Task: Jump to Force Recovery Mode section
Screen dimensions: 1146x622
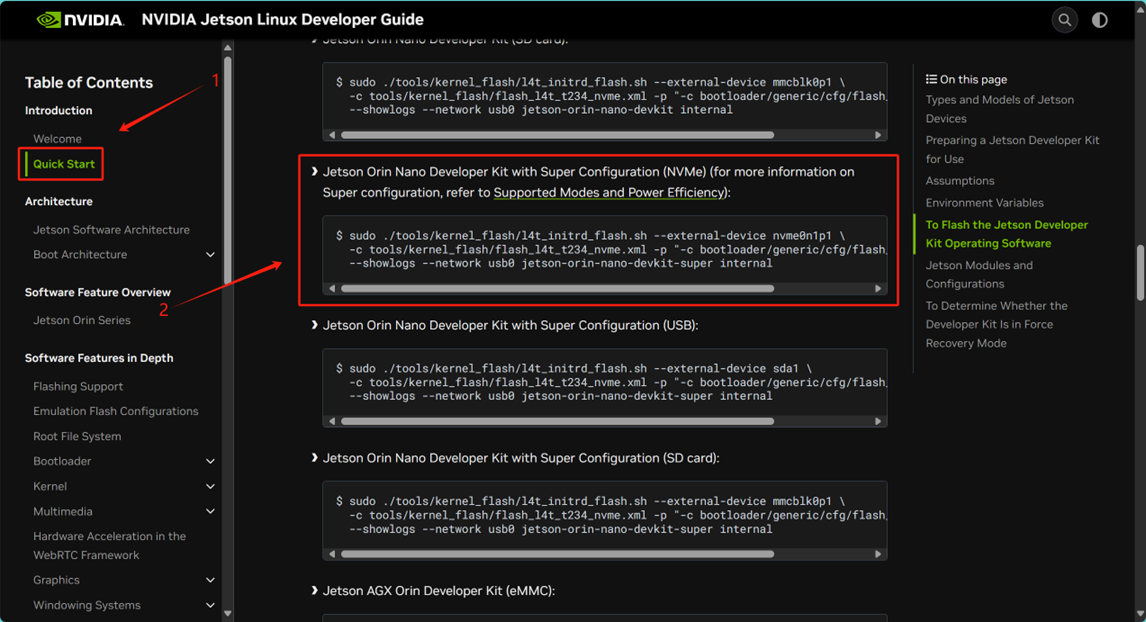Action: (x=996, y=325)
